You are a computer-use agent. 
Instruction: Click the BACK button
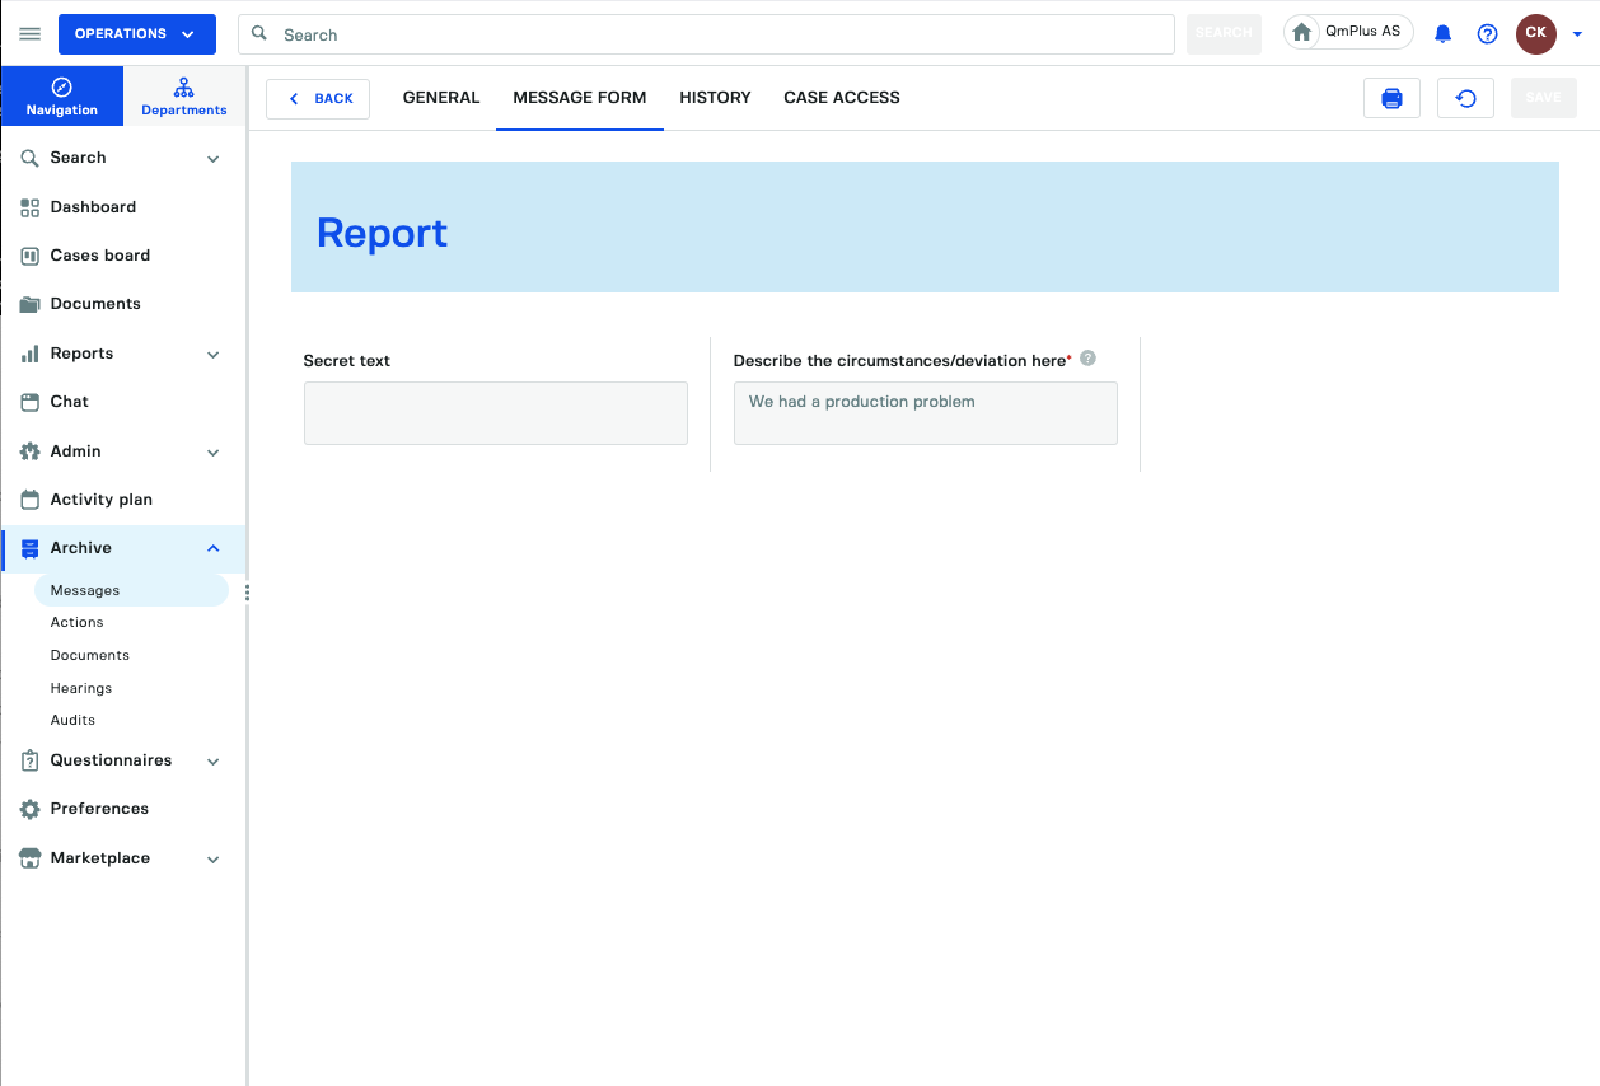318,99
